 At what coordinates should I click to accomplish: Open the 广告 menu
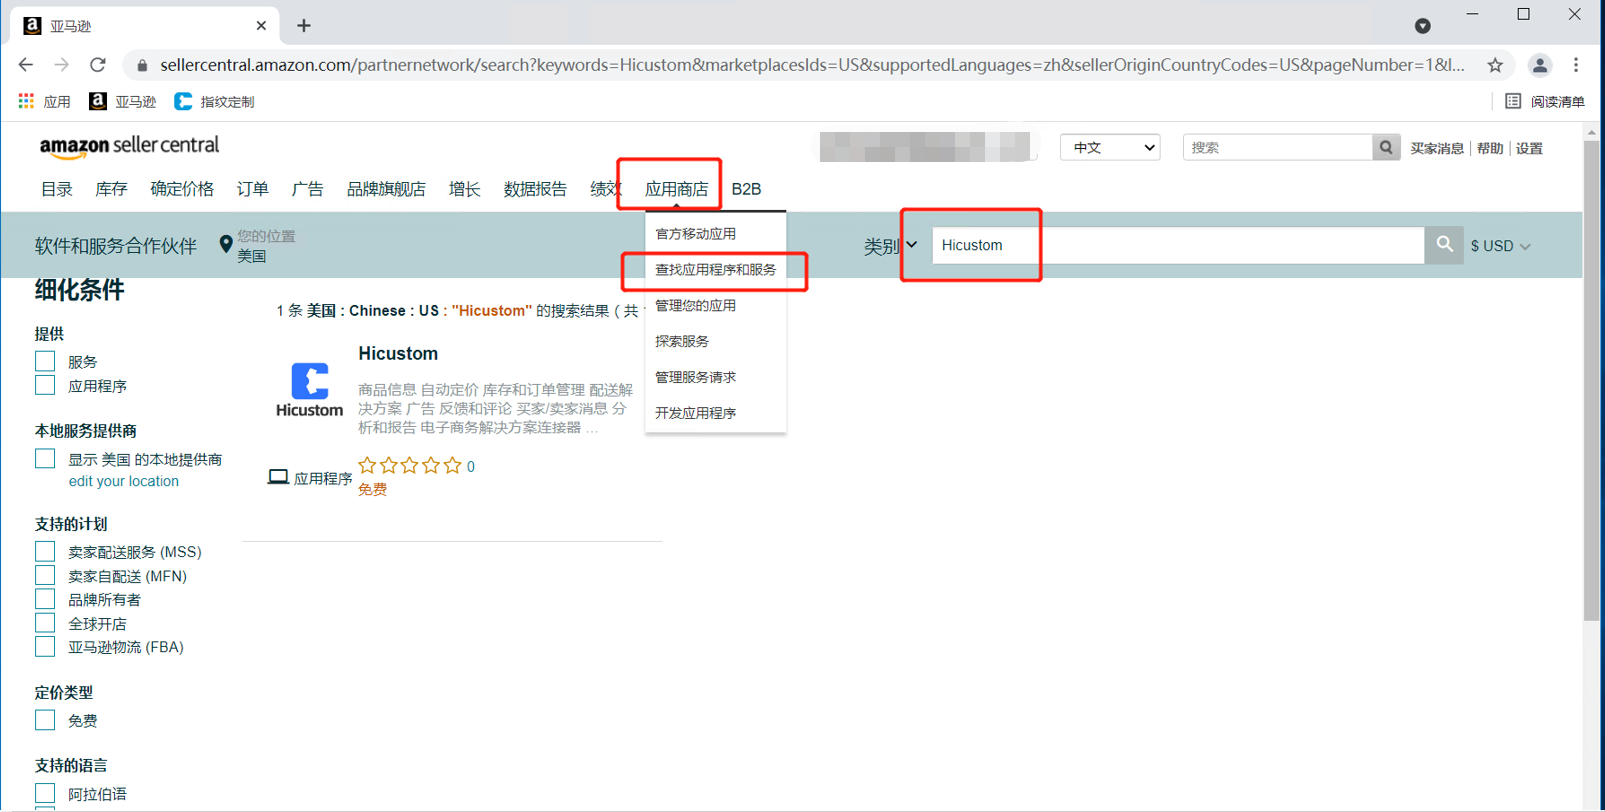click(307, 189)
